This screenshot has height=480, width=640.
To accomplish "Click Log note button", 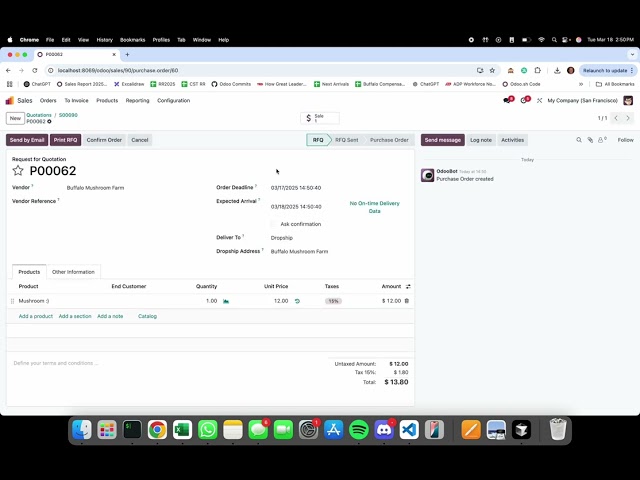I will point(481,140).
